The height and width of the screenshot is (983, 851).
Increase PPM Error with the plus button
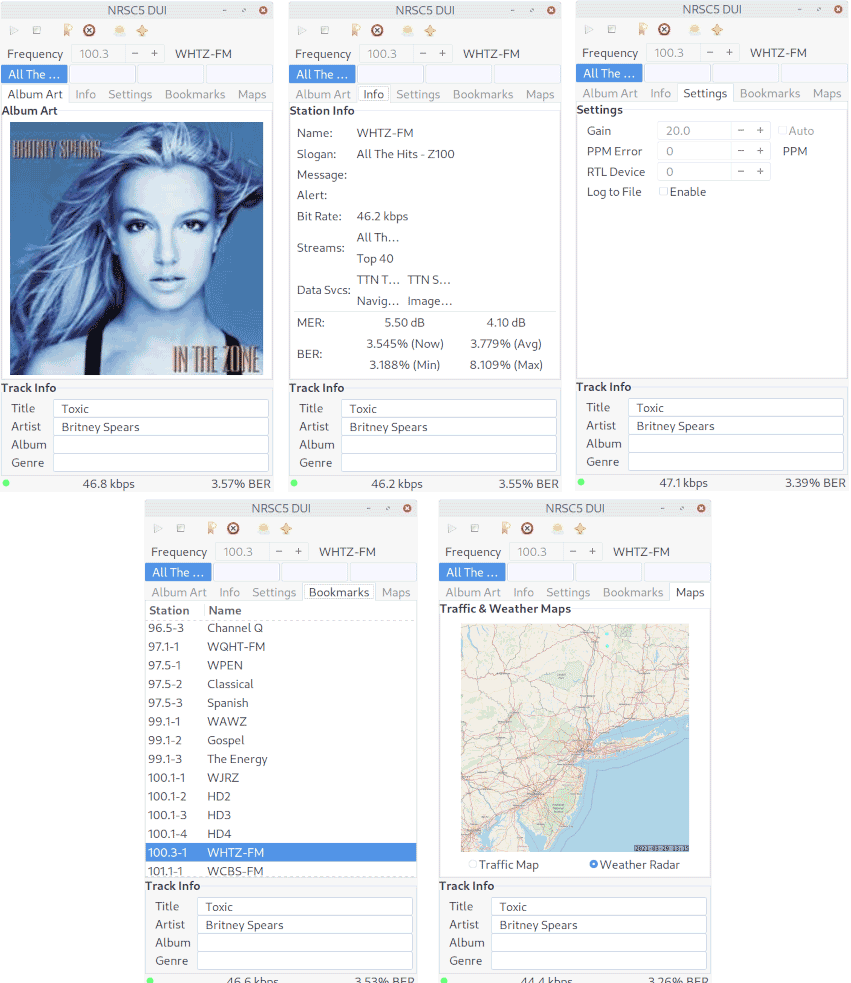pyautogui.click(x=760, y=151)
